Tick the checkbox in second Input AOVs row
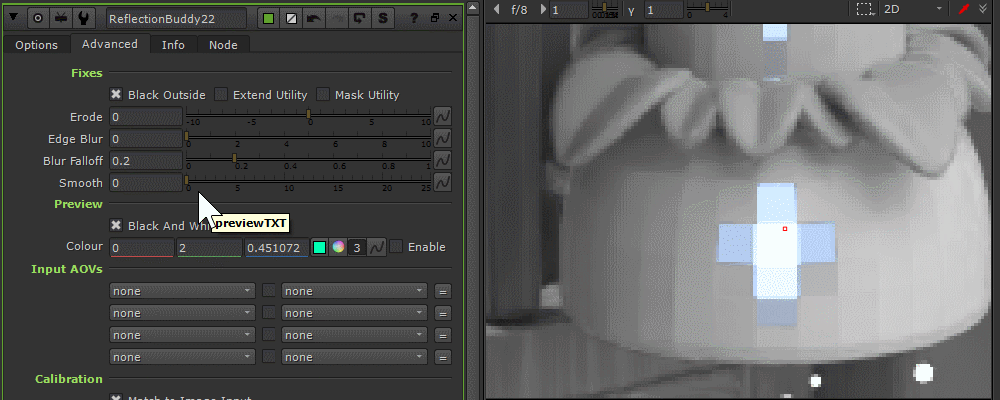 [269, 313]
